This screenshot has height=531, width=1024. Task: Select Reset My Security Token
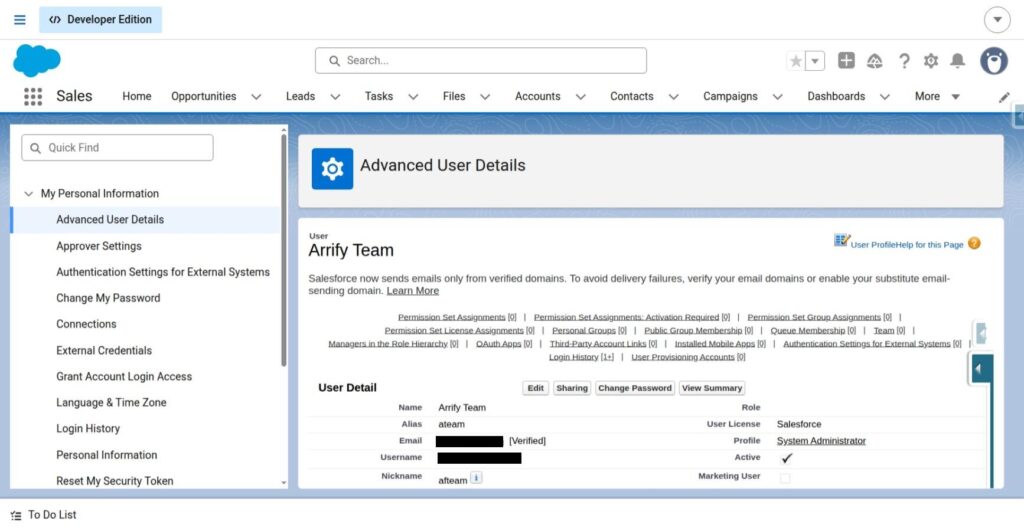(115, 481)
